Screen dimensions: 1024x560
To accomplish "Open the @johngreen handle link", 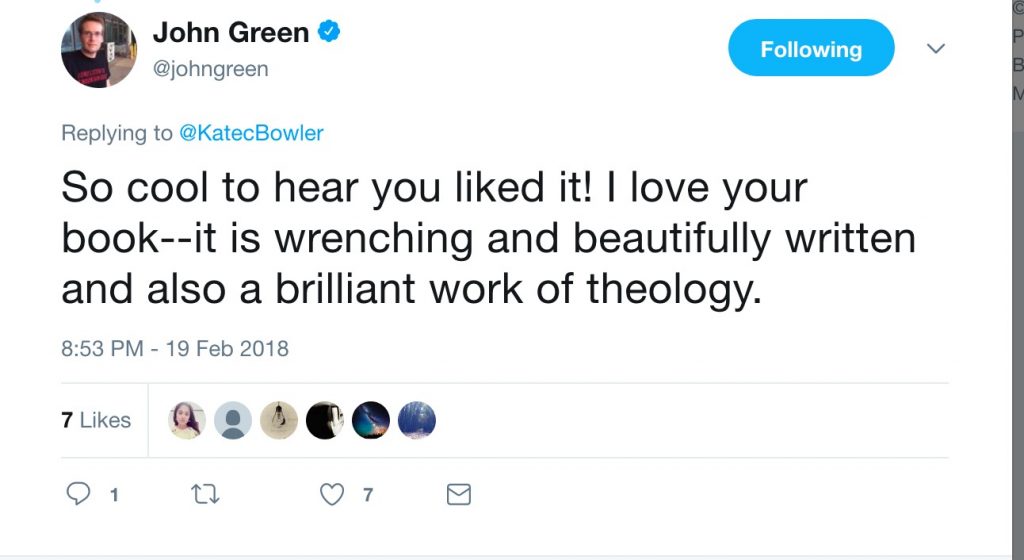I will coord(210,69).
